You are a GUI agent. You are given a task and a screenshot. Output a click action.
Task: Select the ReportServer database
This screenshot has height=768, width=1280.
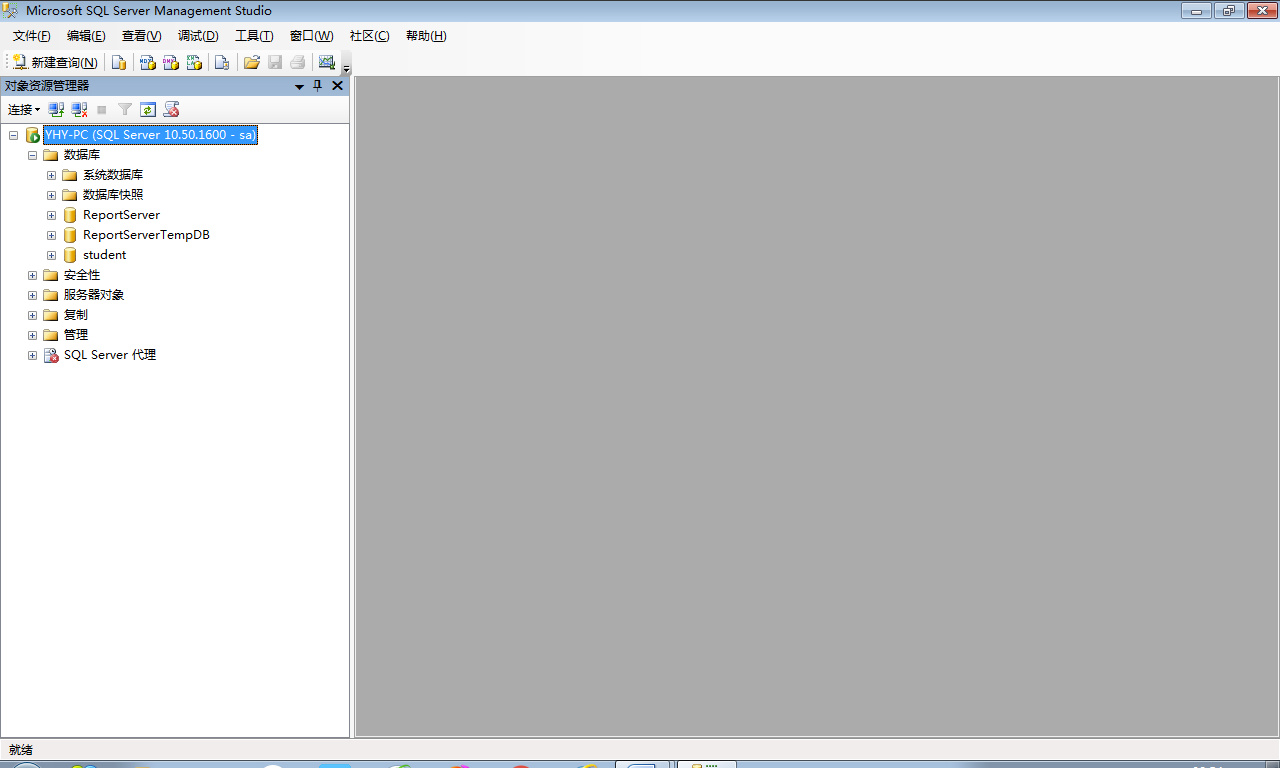121,215
